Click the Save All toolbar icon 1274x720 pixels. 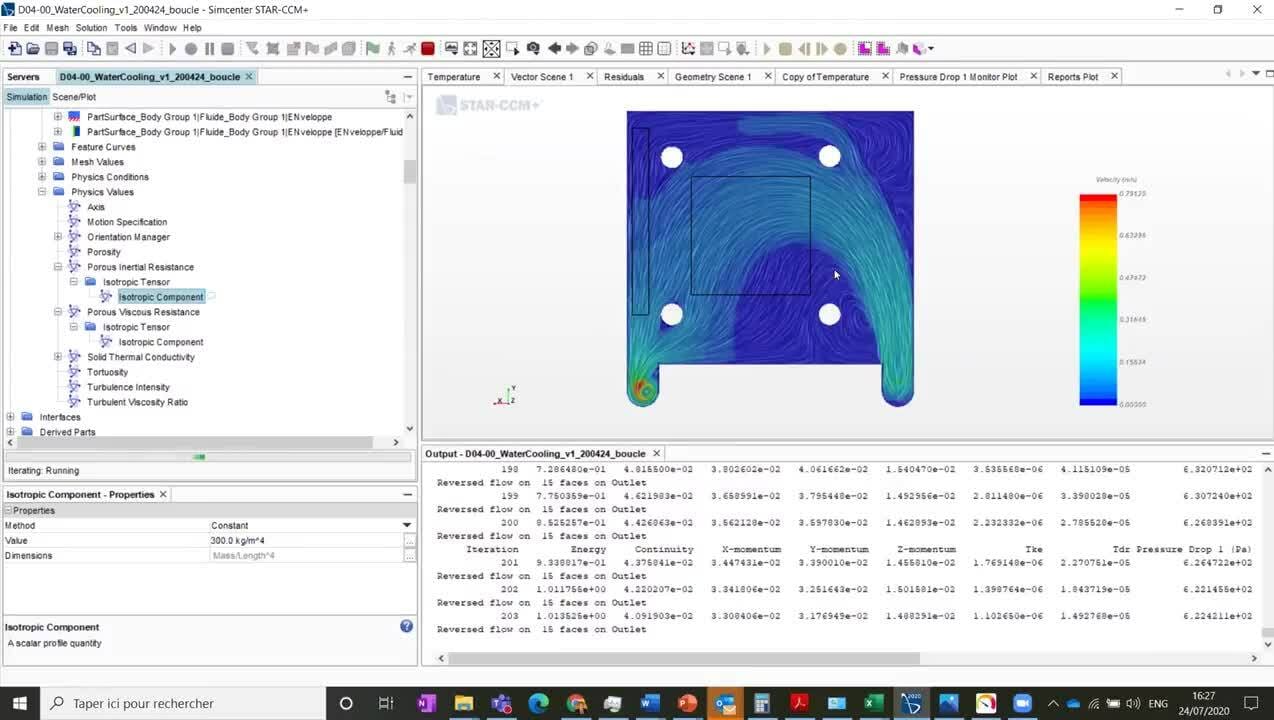69,48
